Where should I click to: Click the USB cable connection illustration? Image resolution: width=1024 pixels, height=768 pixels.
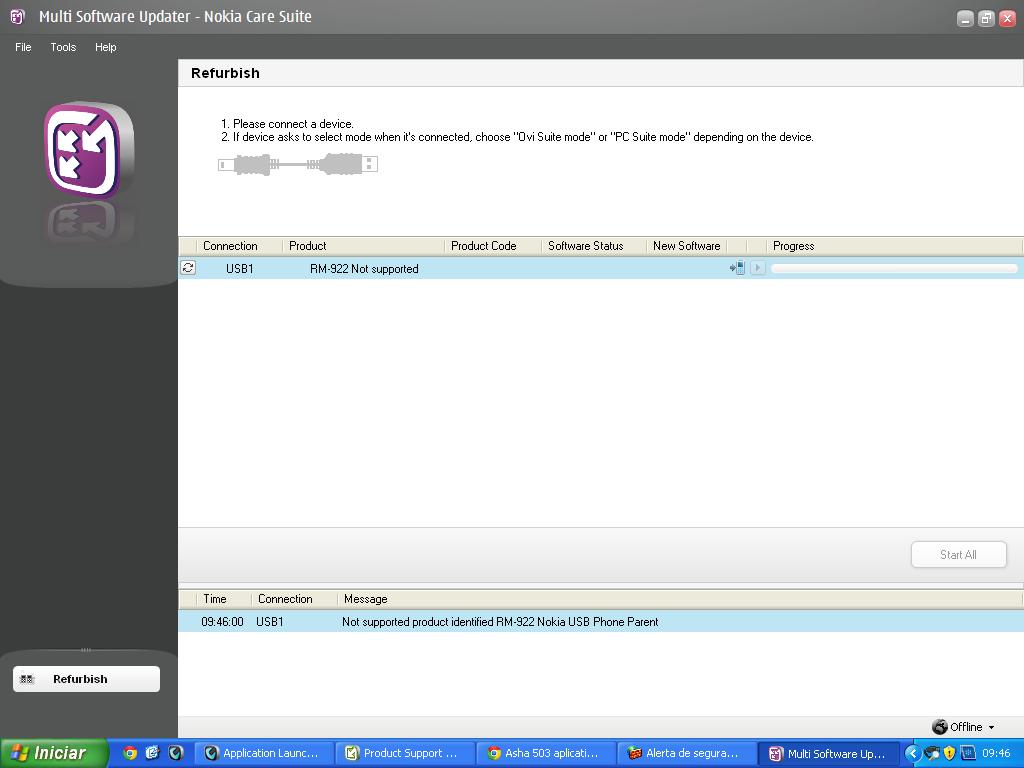point(298,164)
